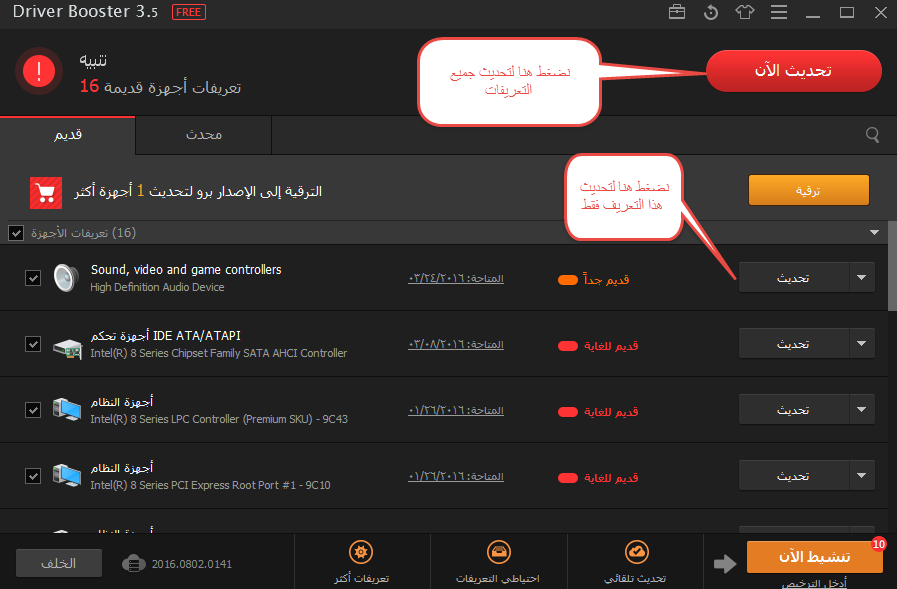897x589 pixels.
Task: Open available date link for SATA AHCI Controller
Action: click(x=456, y=345)
